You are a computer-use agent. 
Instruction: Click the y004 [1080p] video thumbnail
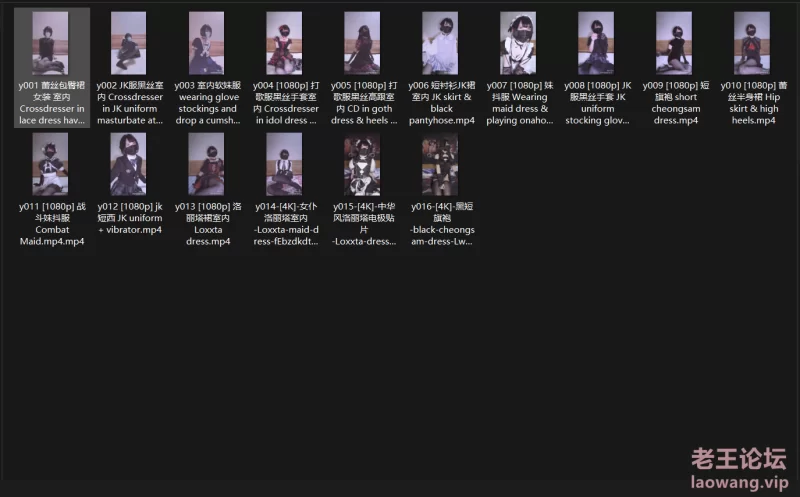pyautogui.click(x=285, y=43)
